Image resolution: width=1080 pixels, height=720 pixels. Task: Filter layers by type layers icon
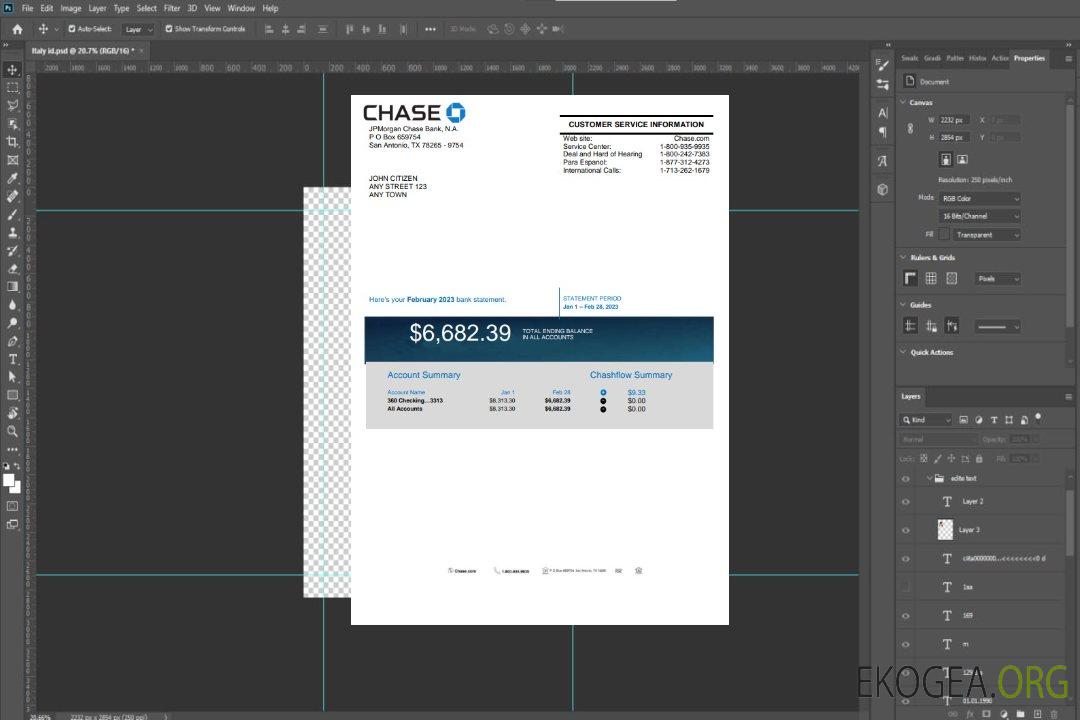994,420
